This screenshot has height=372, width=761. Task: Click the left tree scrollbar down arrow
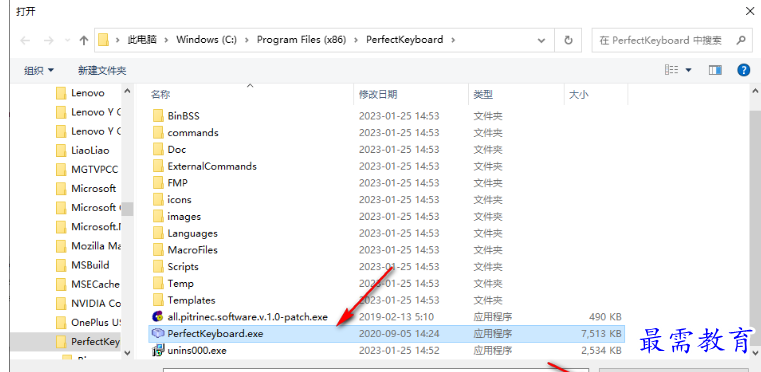[127, 353]
